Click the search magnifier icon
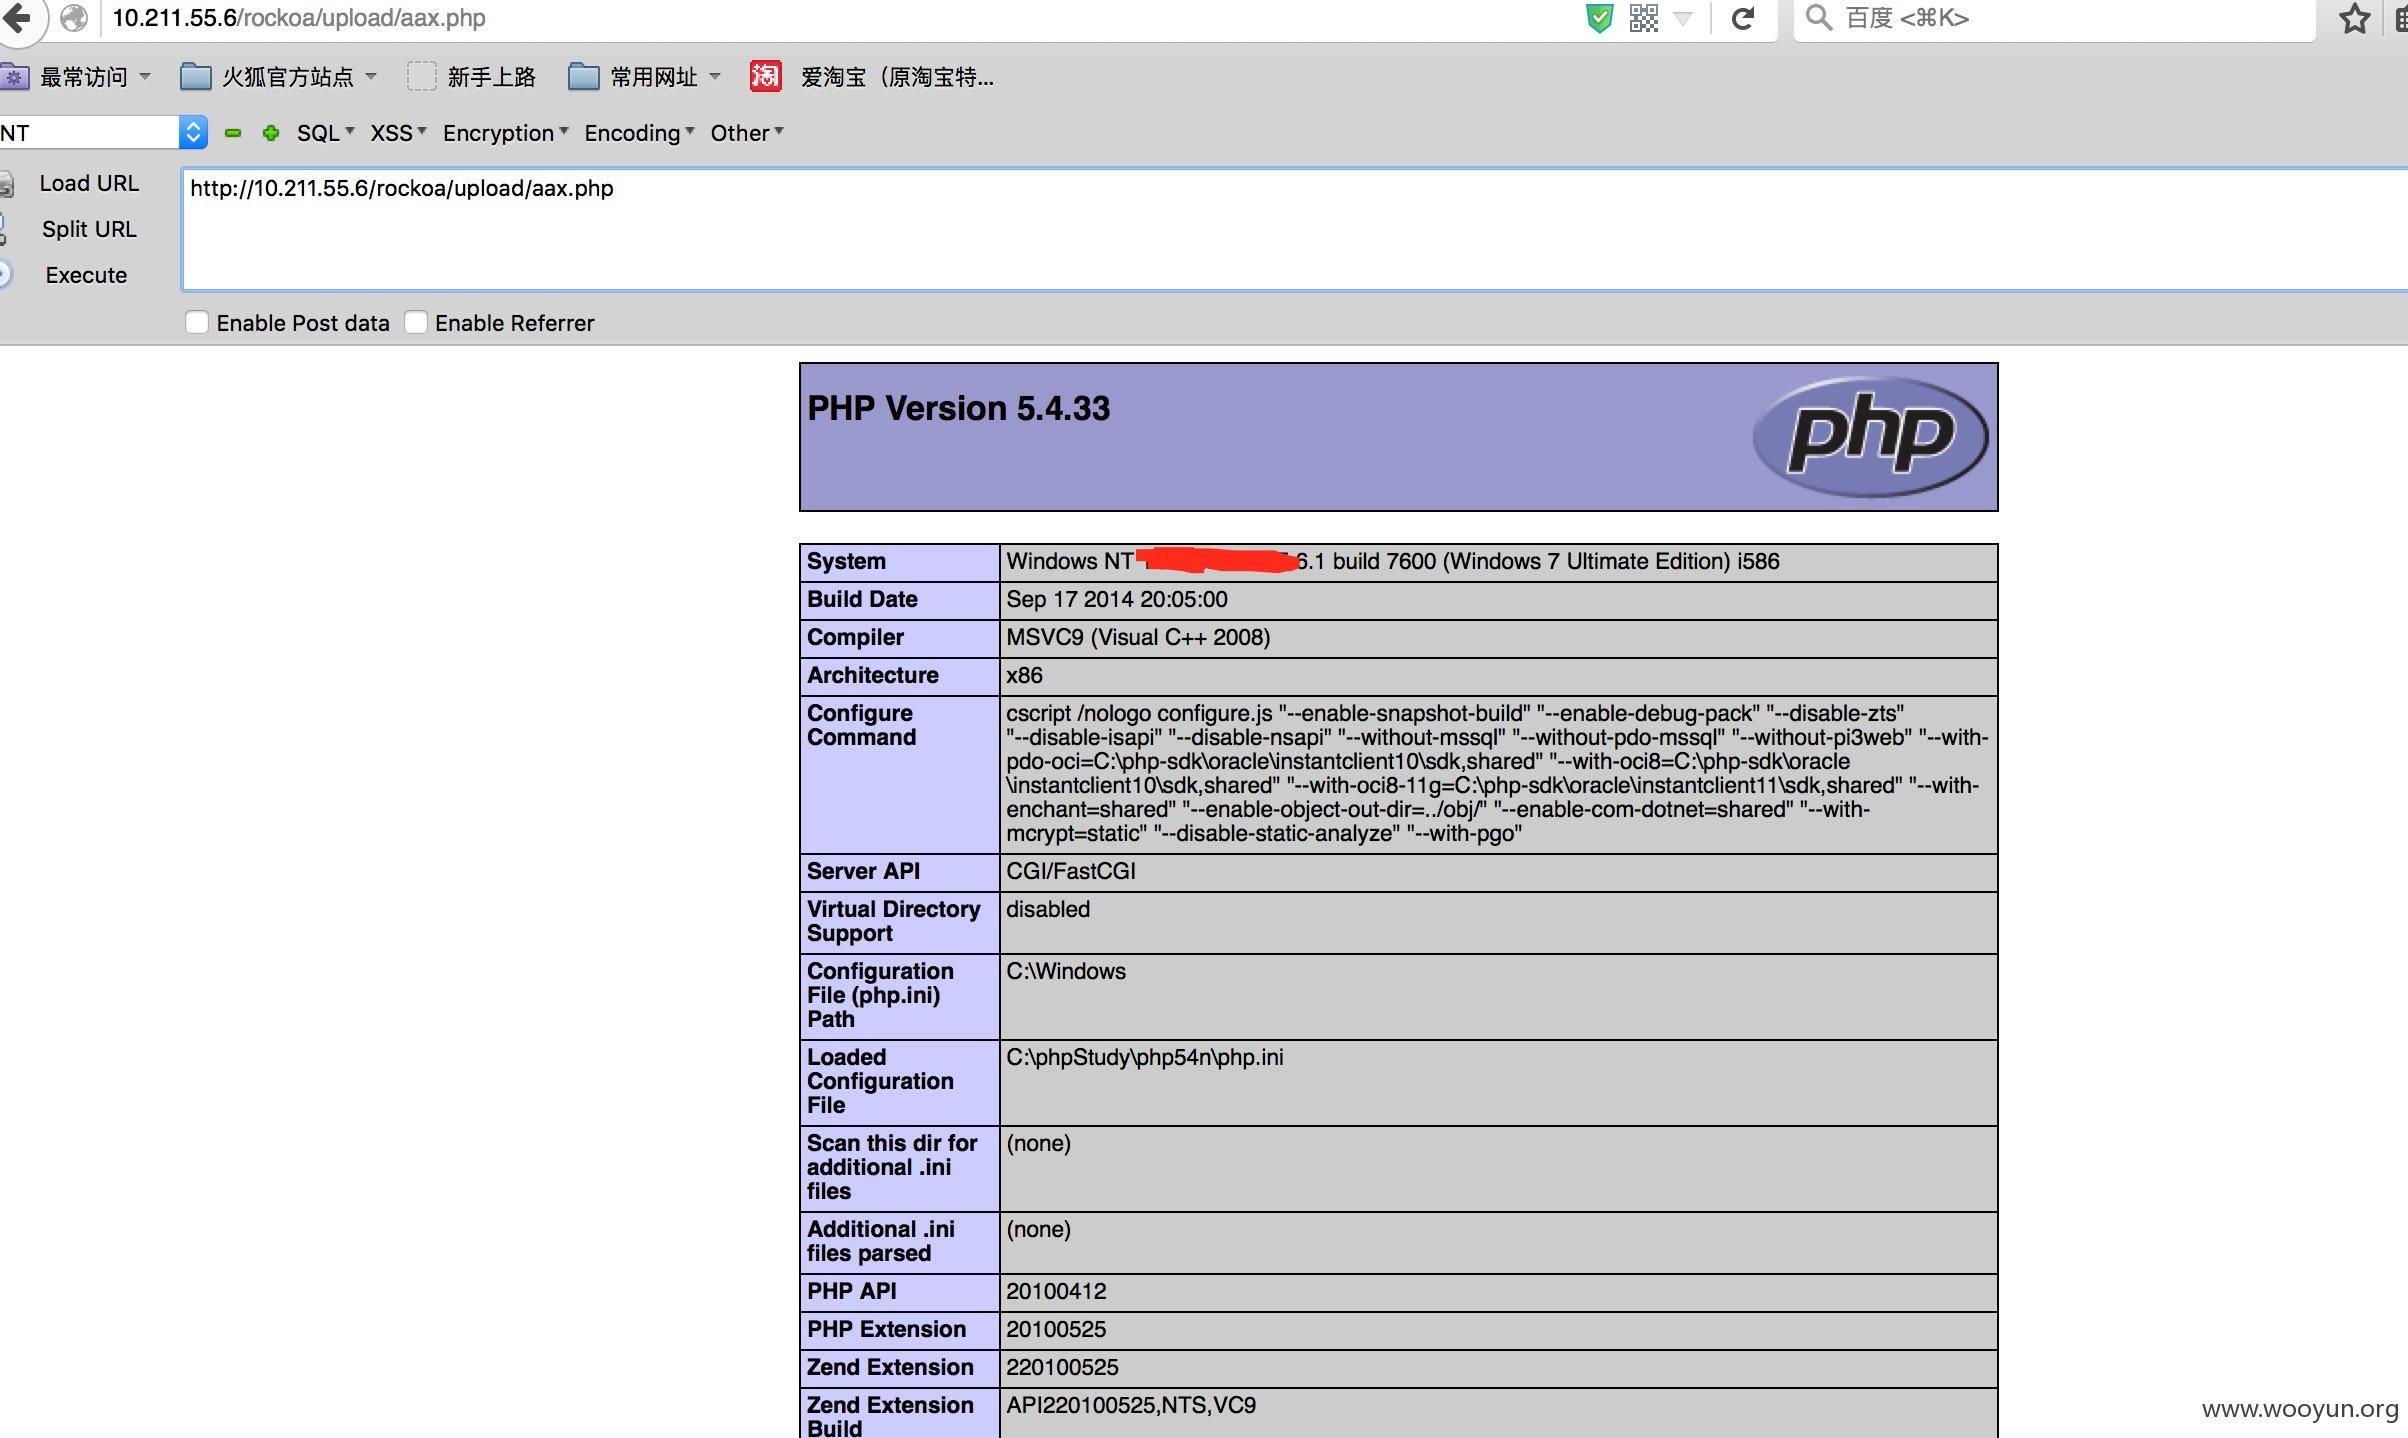This screenshot has width=2408, height=1438. click(1819, 18)
